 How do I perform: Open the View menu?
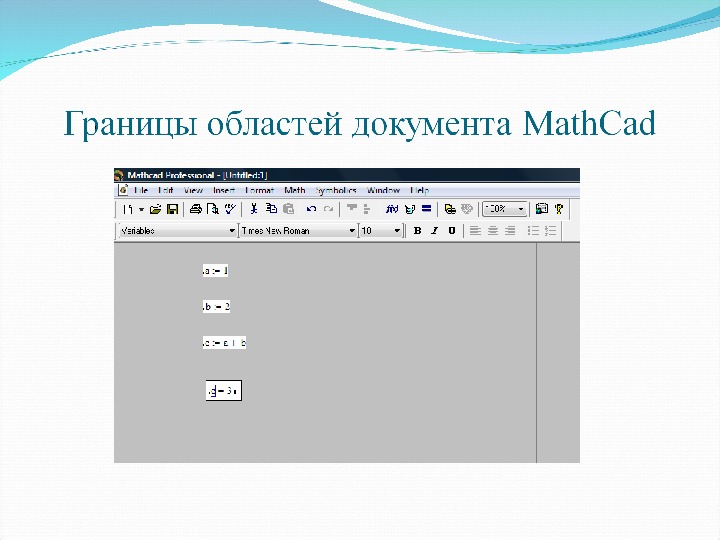[x=193, y=190]
